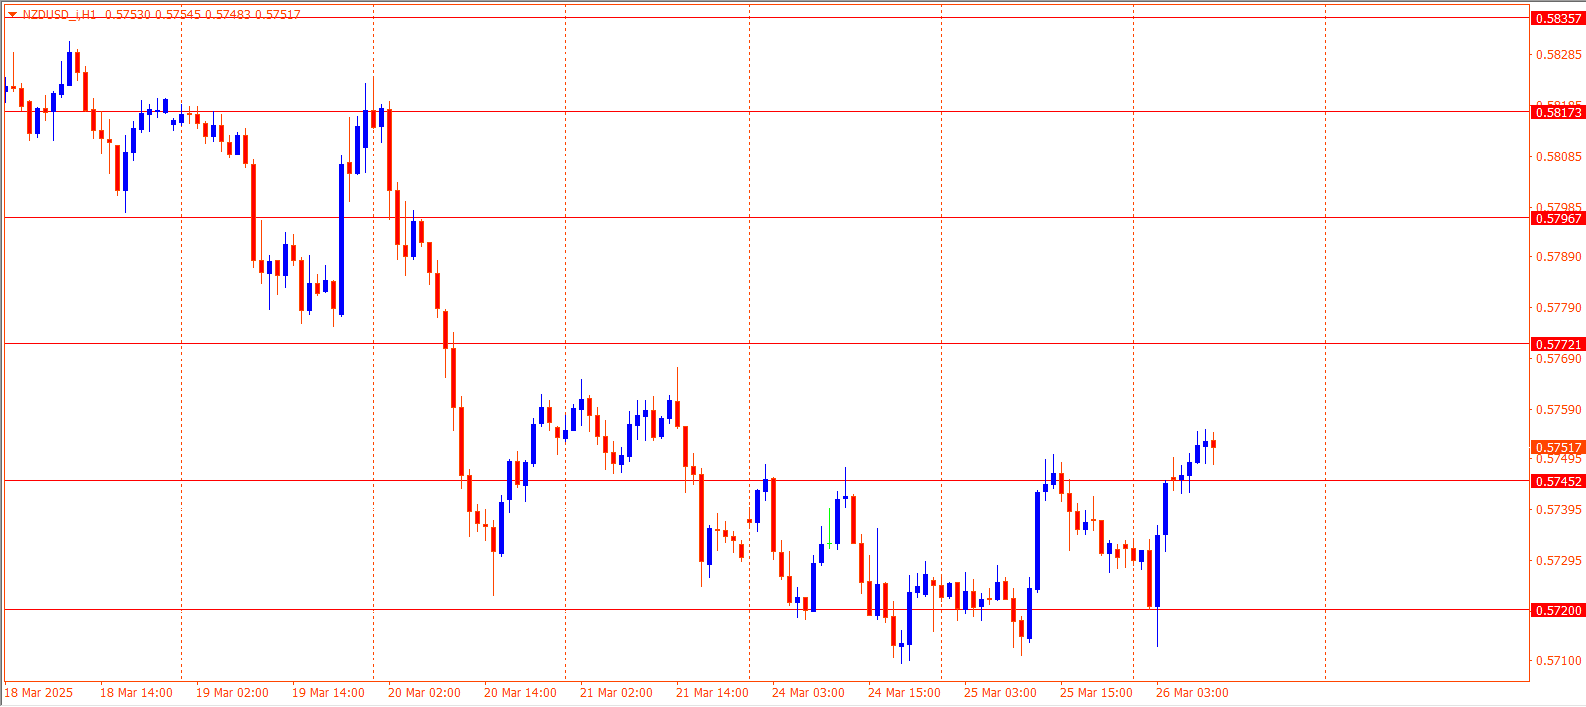Select the 0.58357 red price label

tap(1558, 18)
